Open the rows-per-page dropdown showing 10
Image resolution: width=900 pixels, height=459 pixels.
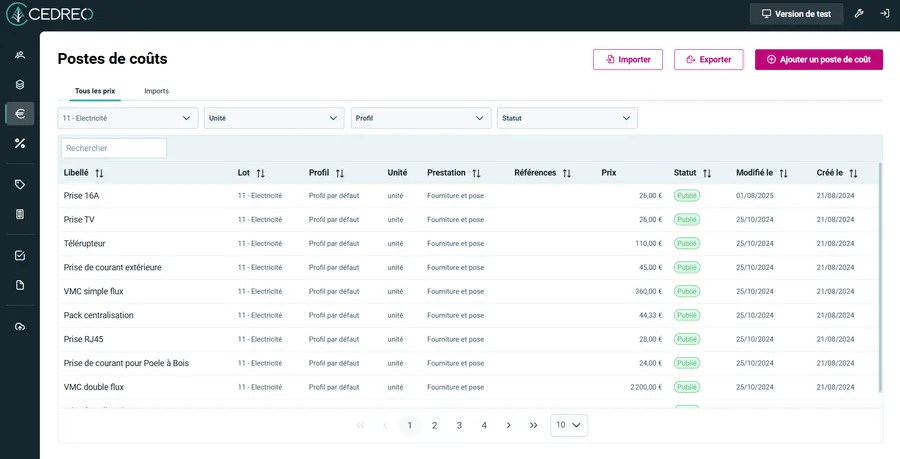[569, 425]
